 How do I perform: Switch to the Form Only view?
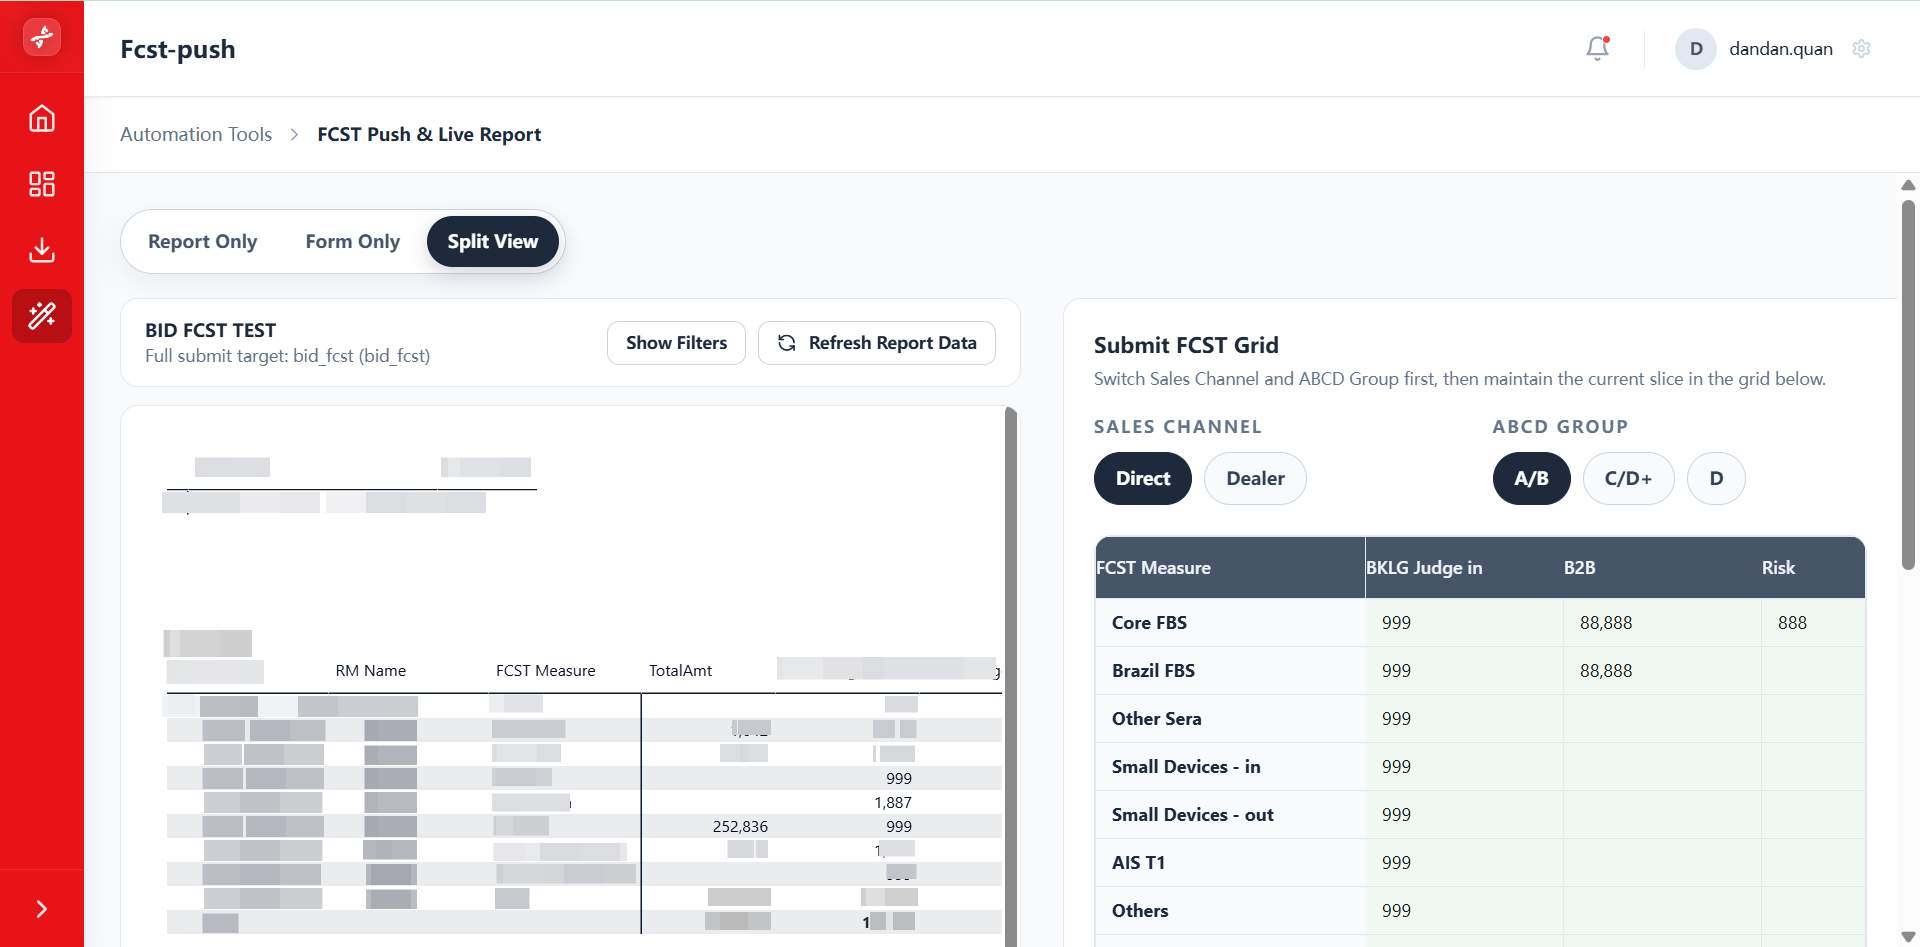click(x=352, y=241)
